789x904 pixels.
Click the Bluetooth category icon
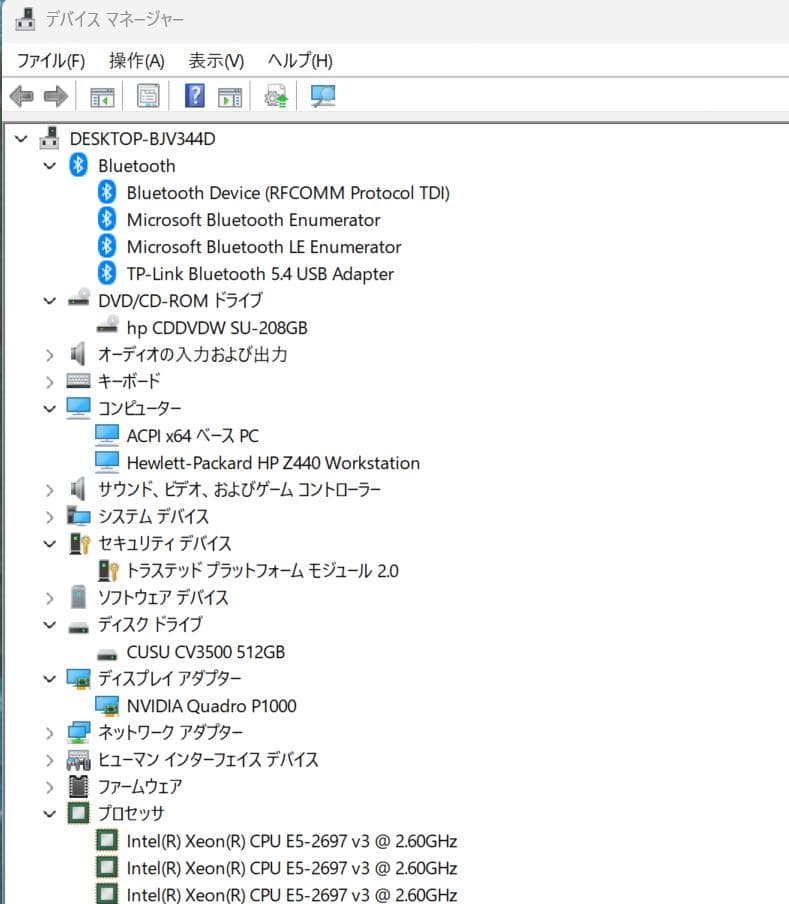78,165
